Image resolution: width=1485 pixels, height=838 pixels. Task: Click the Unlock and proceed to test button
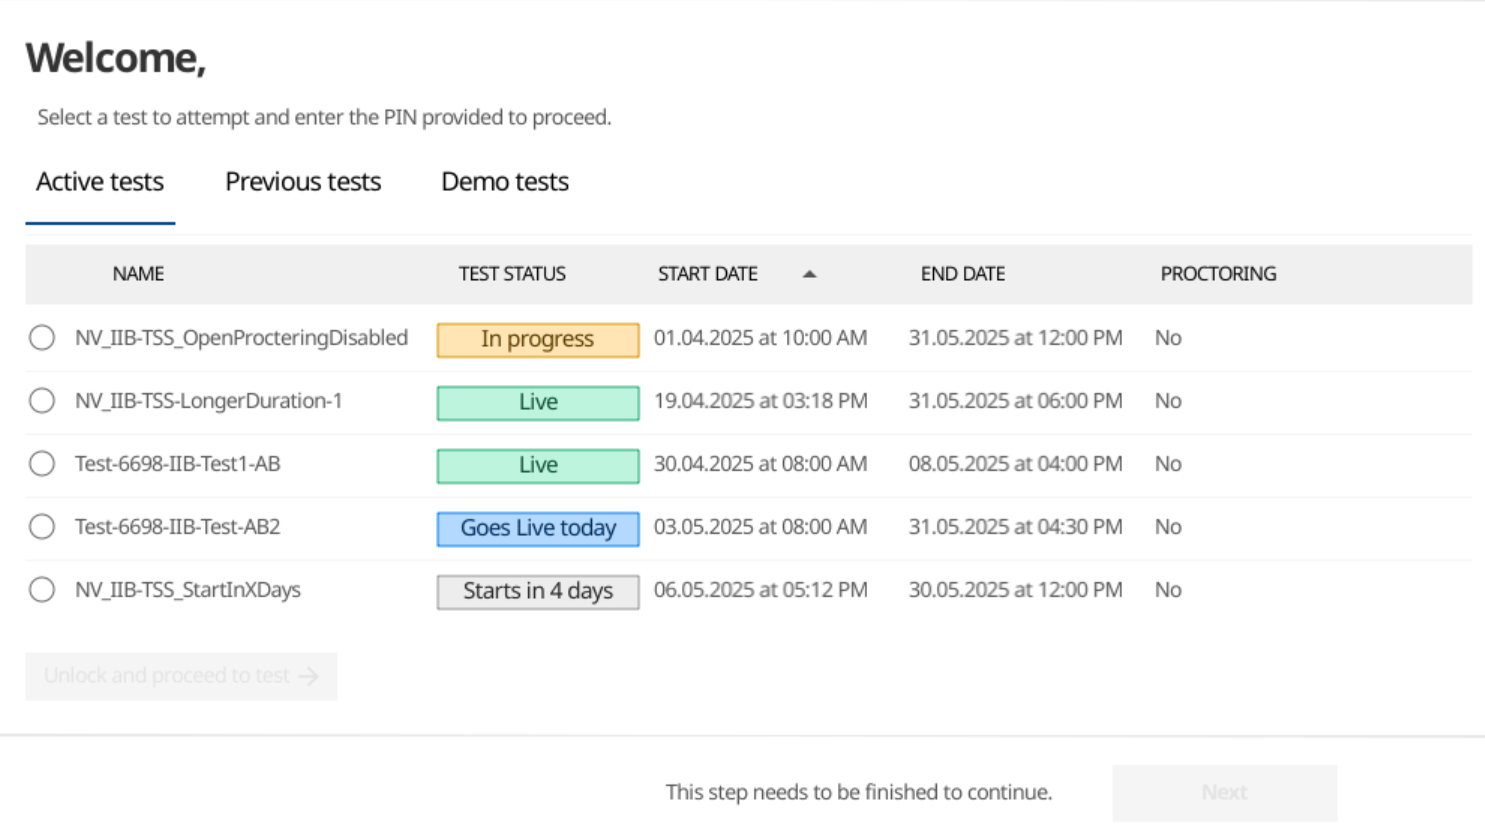tap(181, 677)
